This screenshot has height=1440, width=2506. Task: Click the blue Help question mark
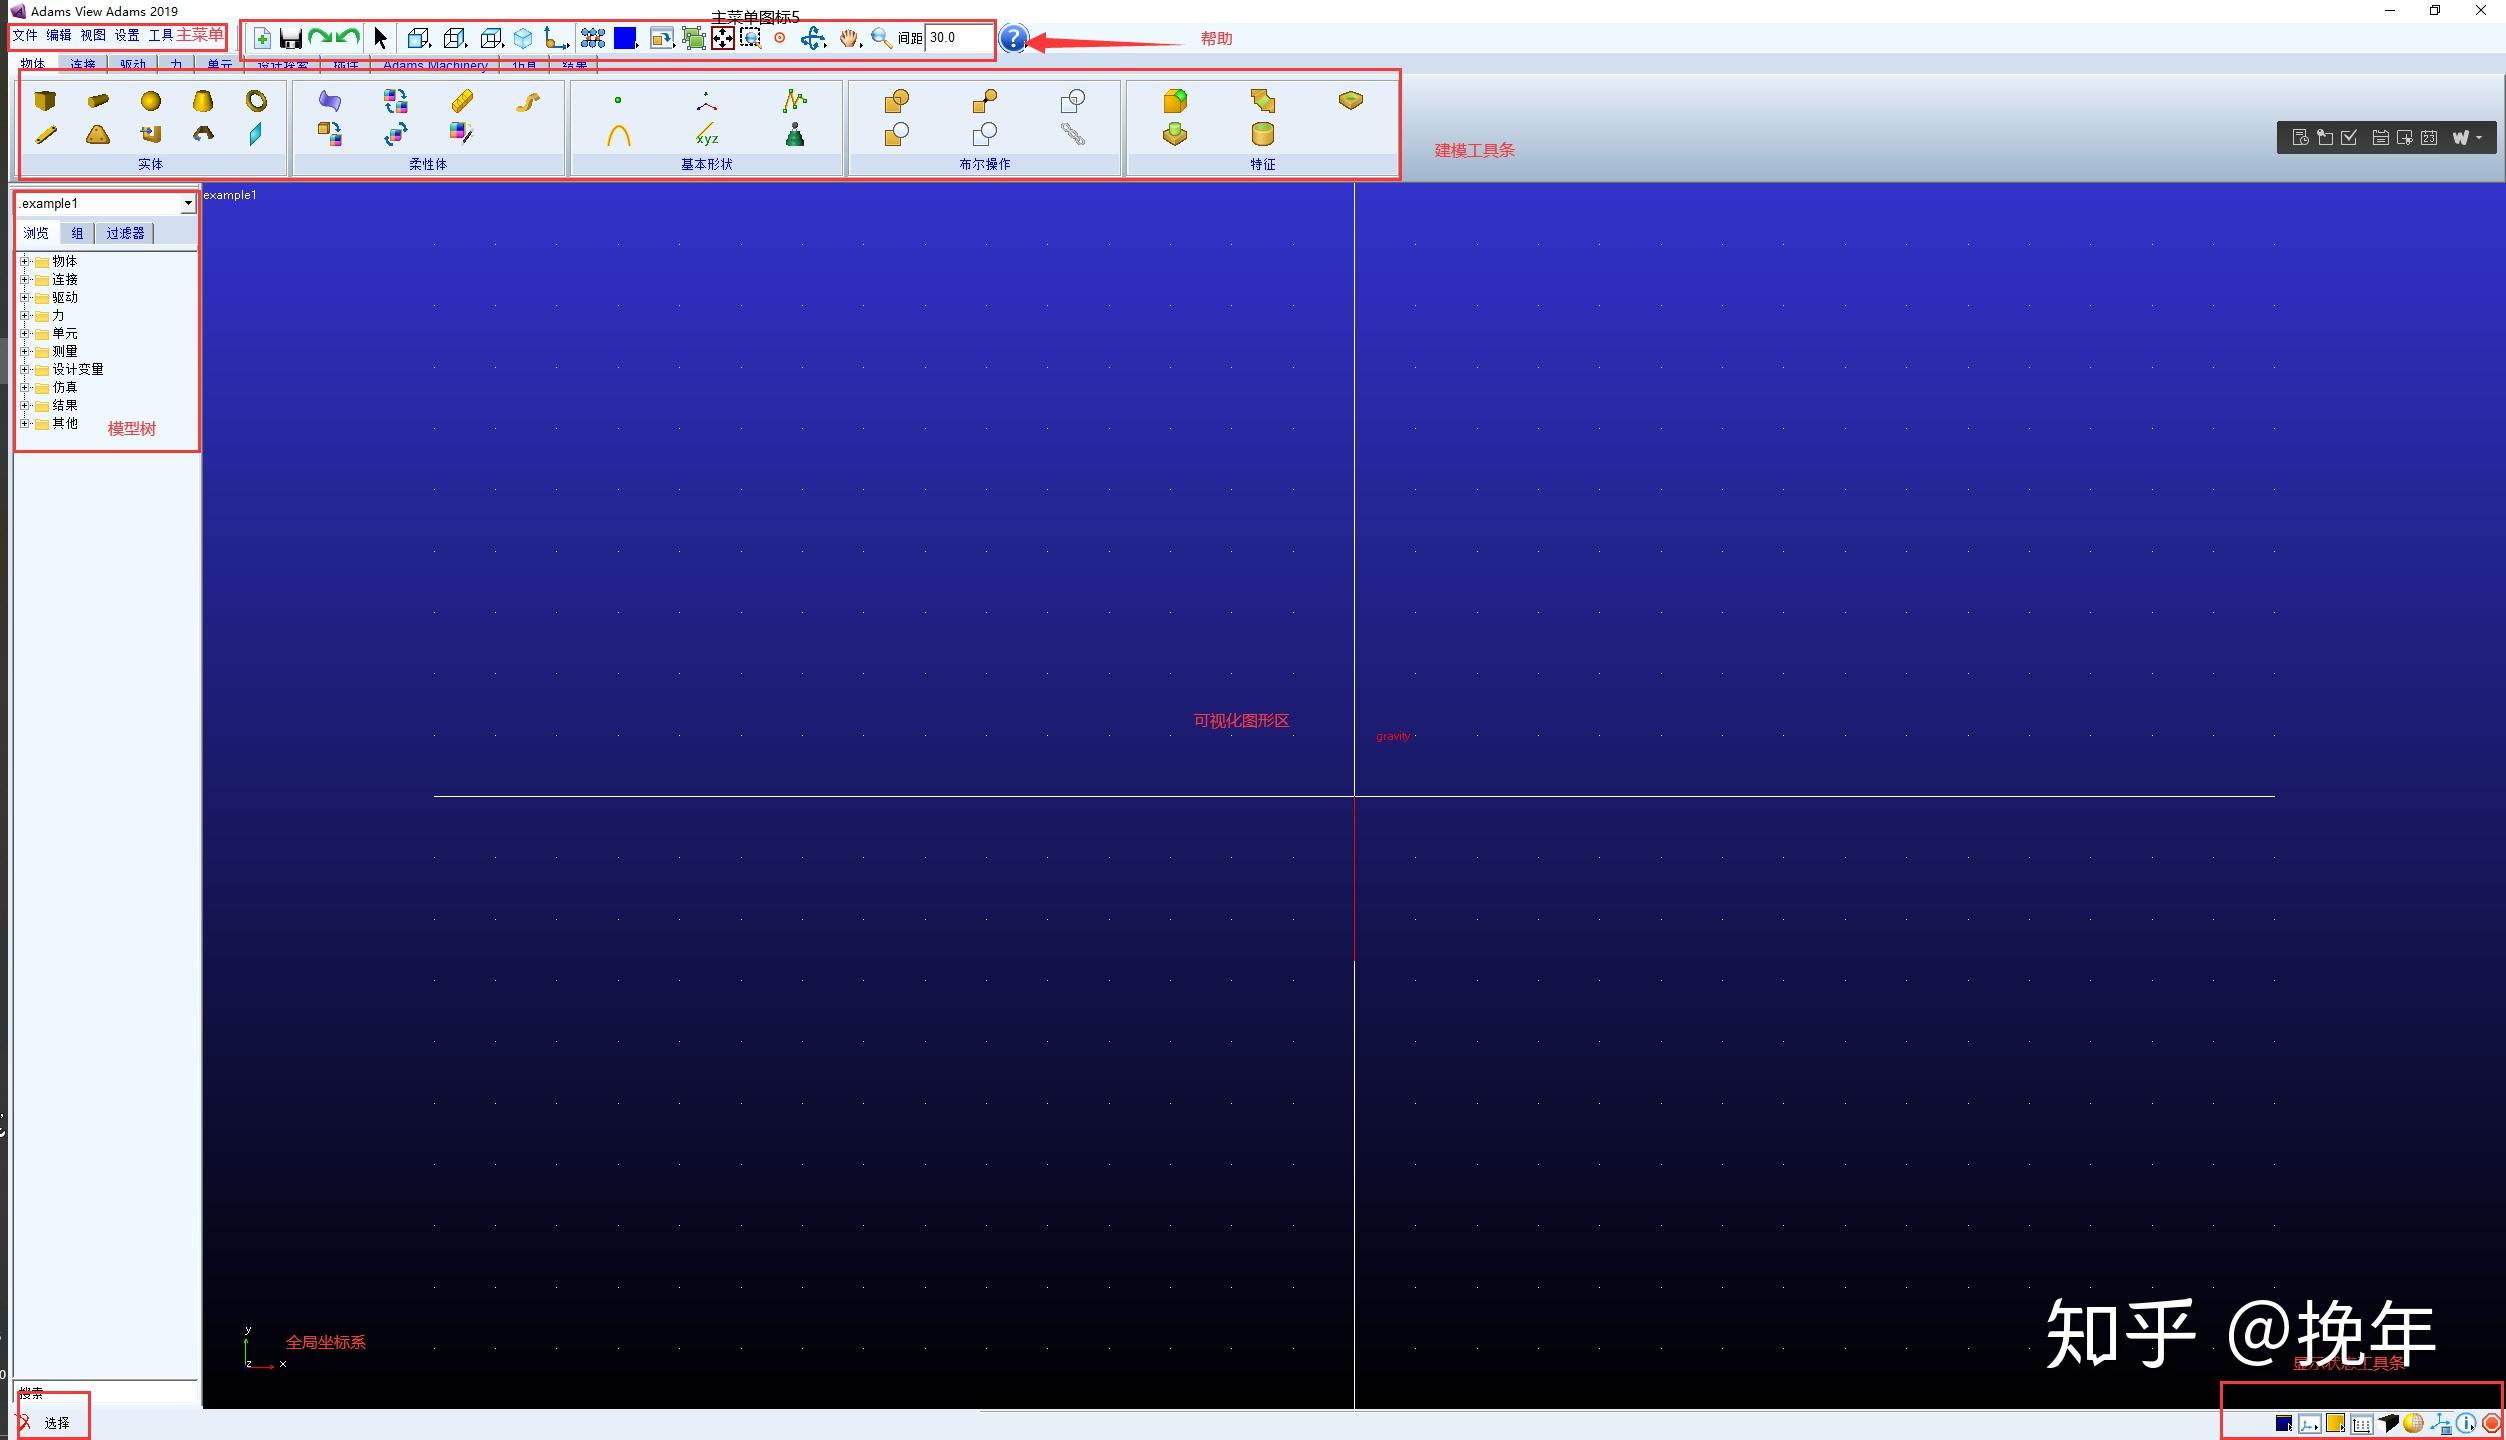[1013, 38]
